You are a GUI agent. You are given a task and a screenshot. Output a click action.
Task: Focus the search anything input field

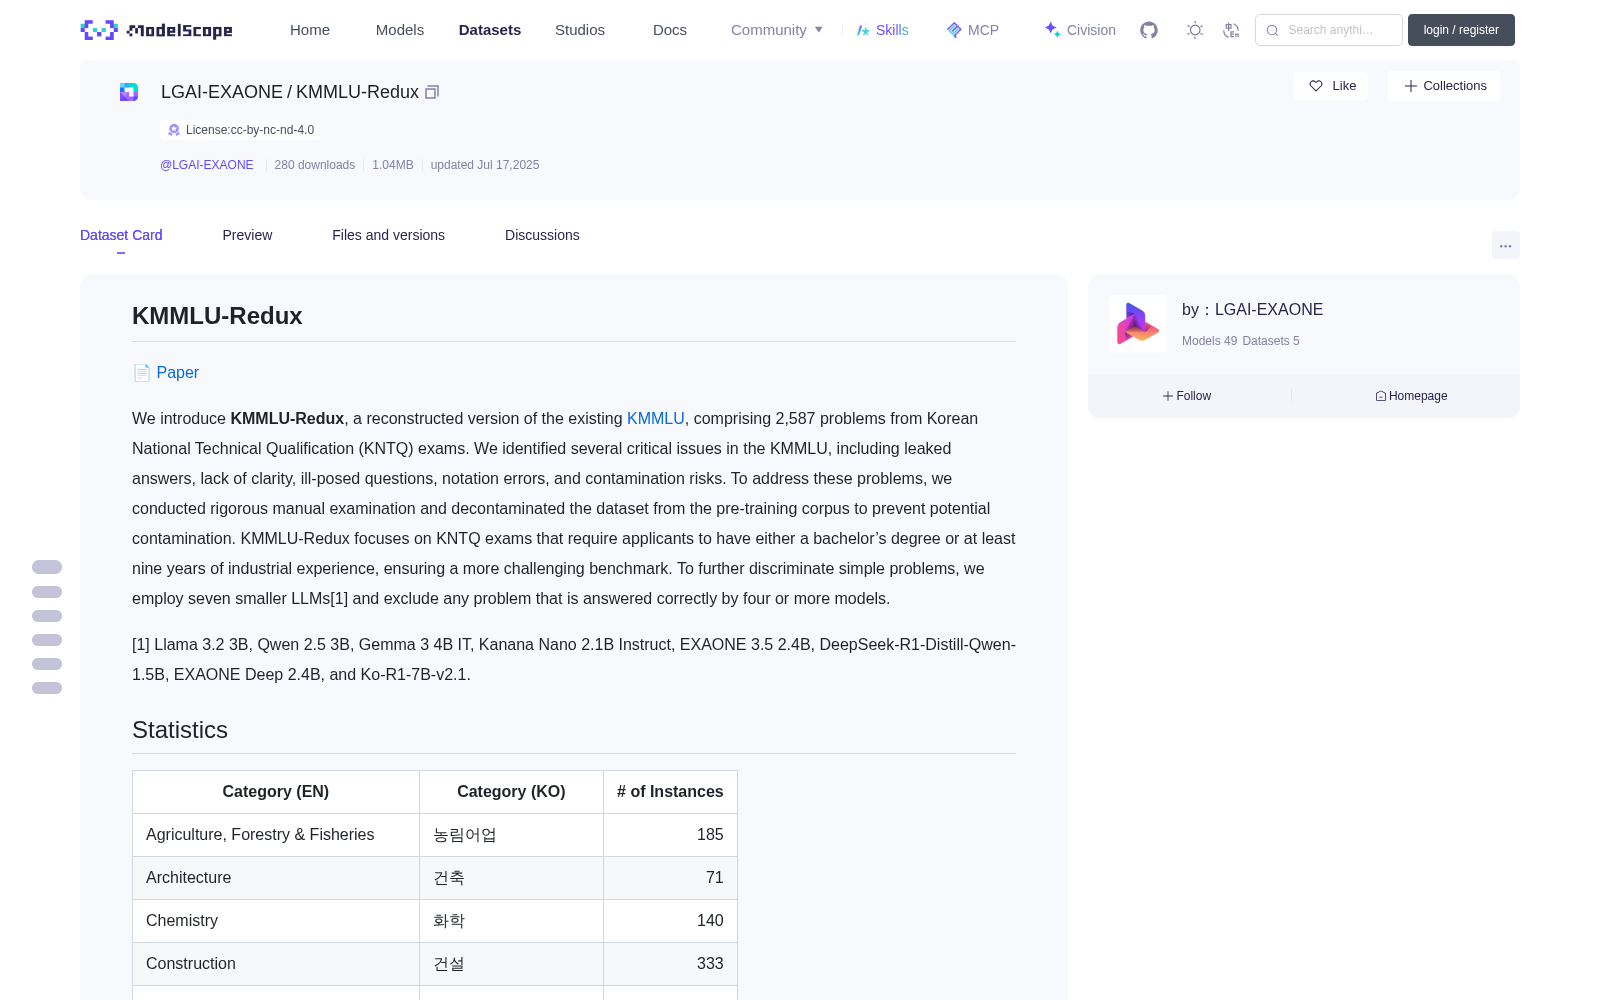pyautogui.click(x=1329, y=30)
